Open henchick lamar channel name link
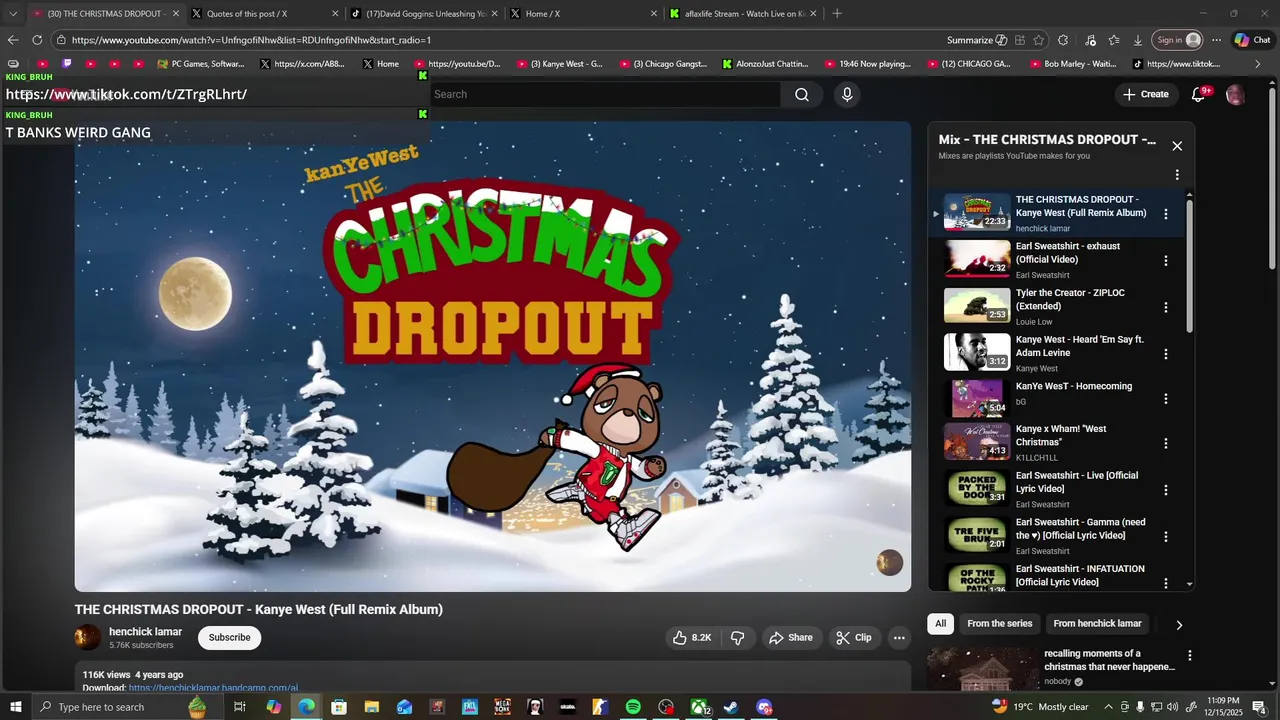The width and height of the screenshot is (1280, 720). tap(145, 632)
